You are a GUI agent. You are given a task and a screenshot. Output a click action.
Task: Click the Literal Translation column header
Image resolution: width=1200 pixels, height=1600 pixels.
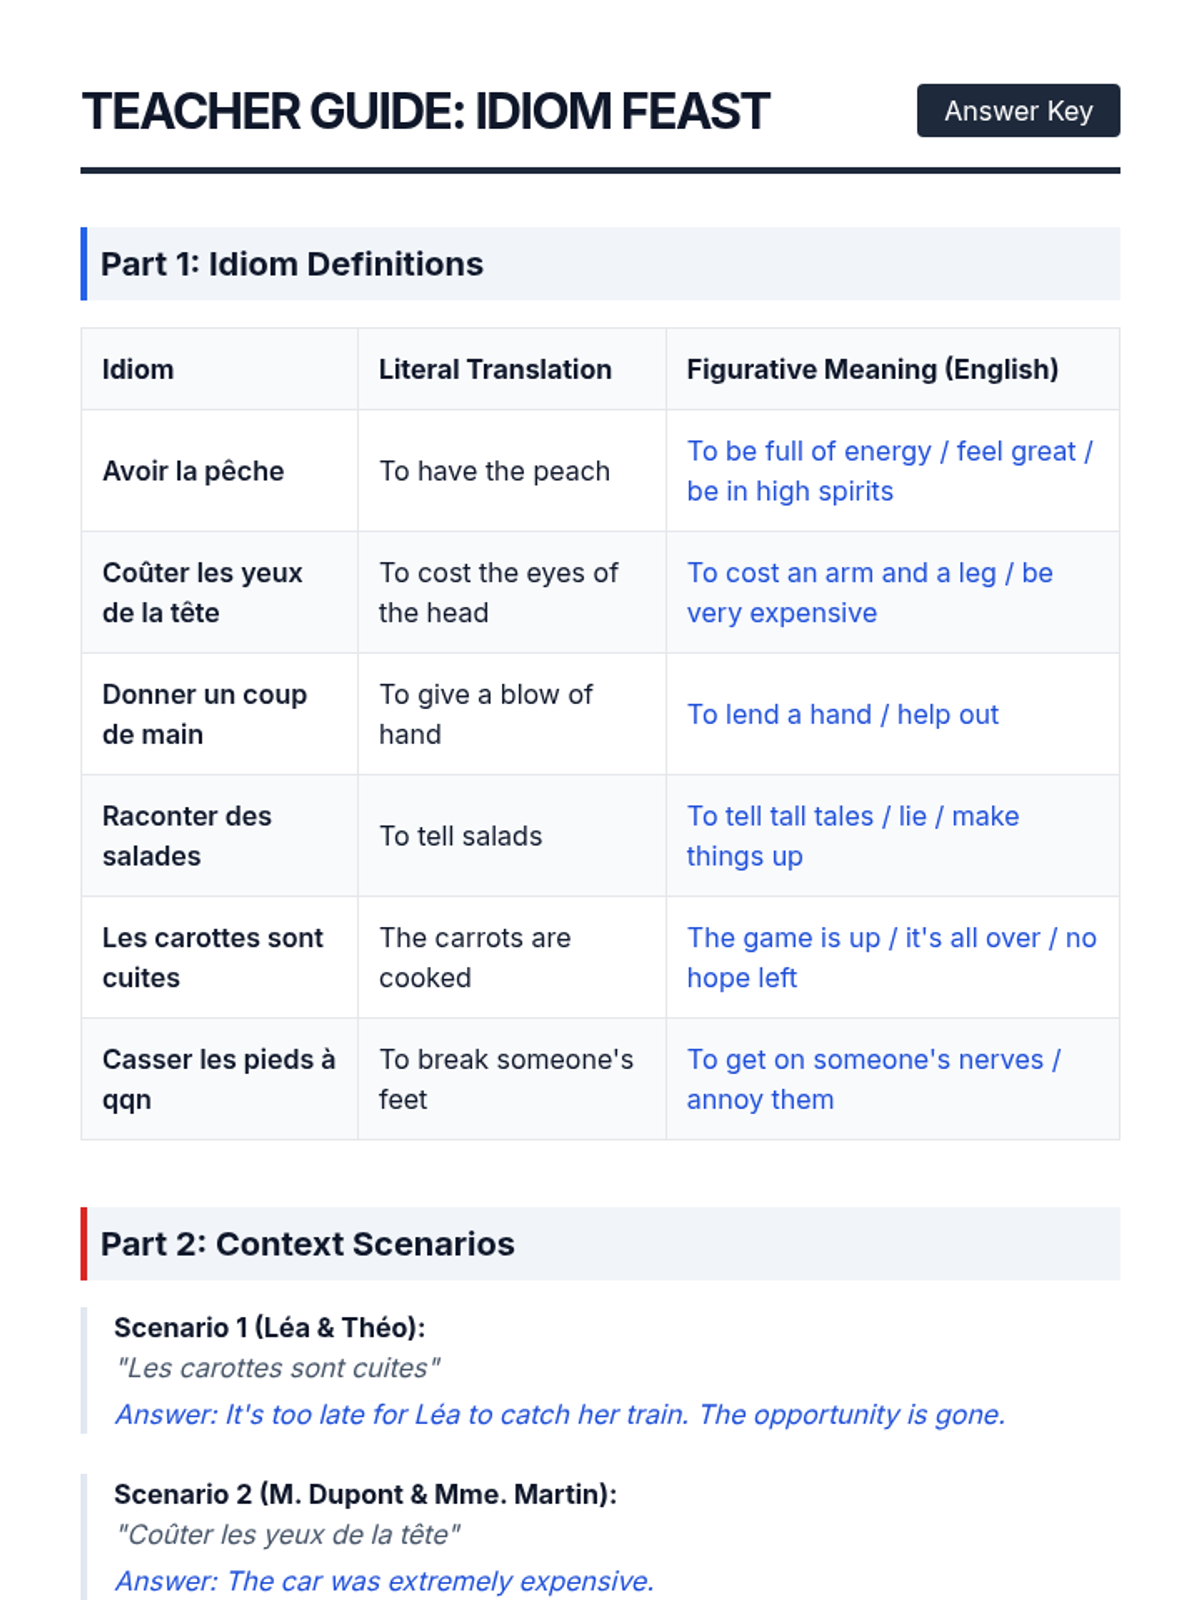point(495,370)
